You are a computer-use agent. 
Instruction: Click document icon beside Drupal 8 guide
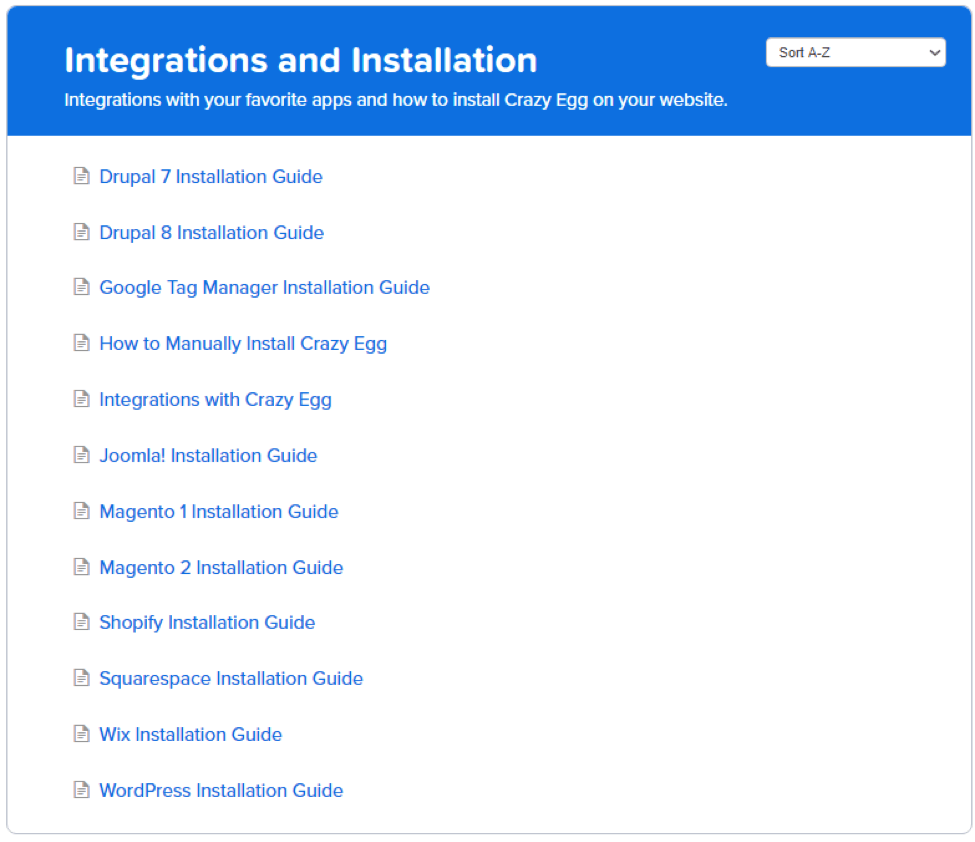tap(81, 232)
